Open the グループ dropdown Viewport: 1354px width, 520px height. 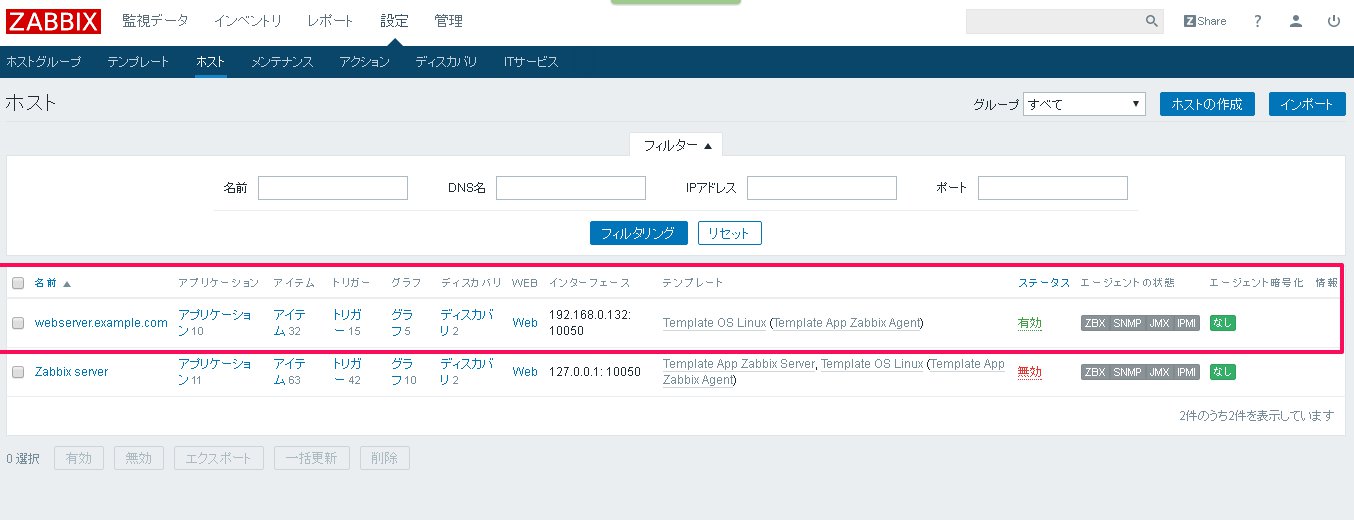1084,104
